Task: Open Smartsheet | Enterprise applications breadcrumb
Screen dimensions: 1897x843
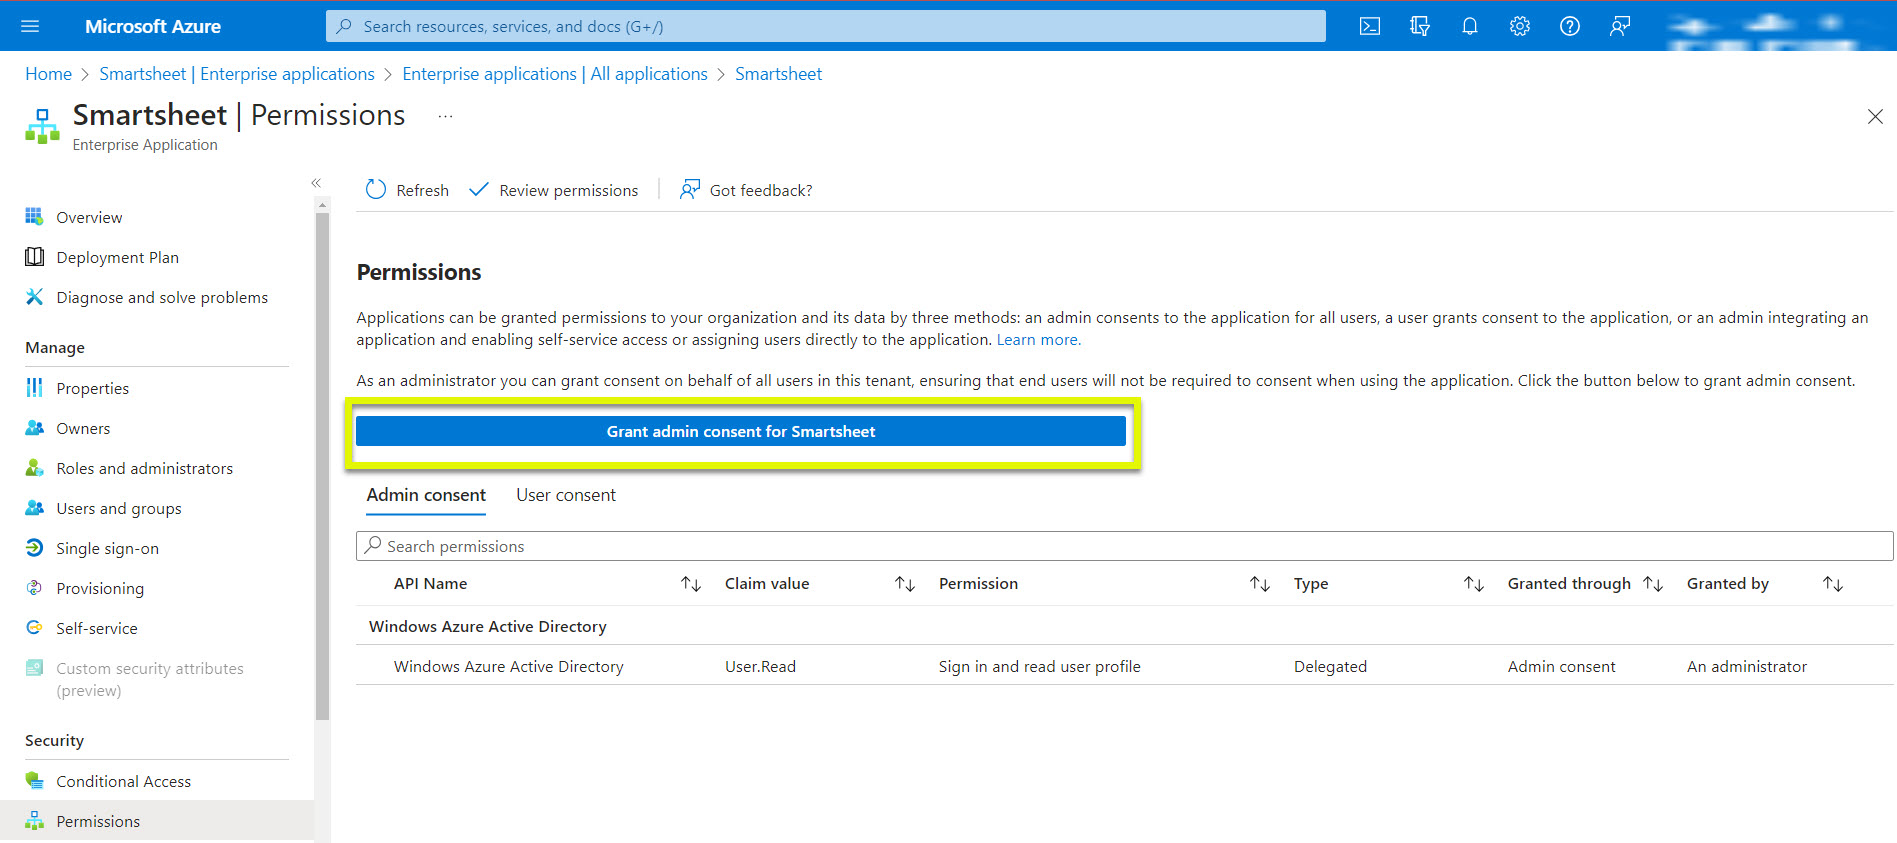Action: [x=237, y=74]
